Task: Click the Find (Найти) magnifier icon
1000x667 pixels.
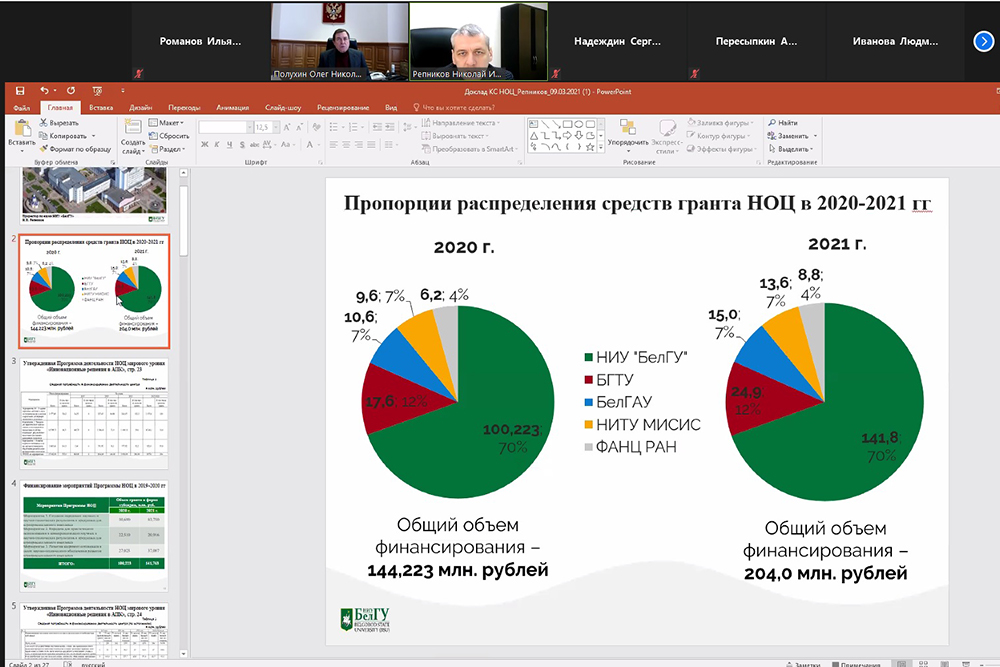Action: (772, 122)
